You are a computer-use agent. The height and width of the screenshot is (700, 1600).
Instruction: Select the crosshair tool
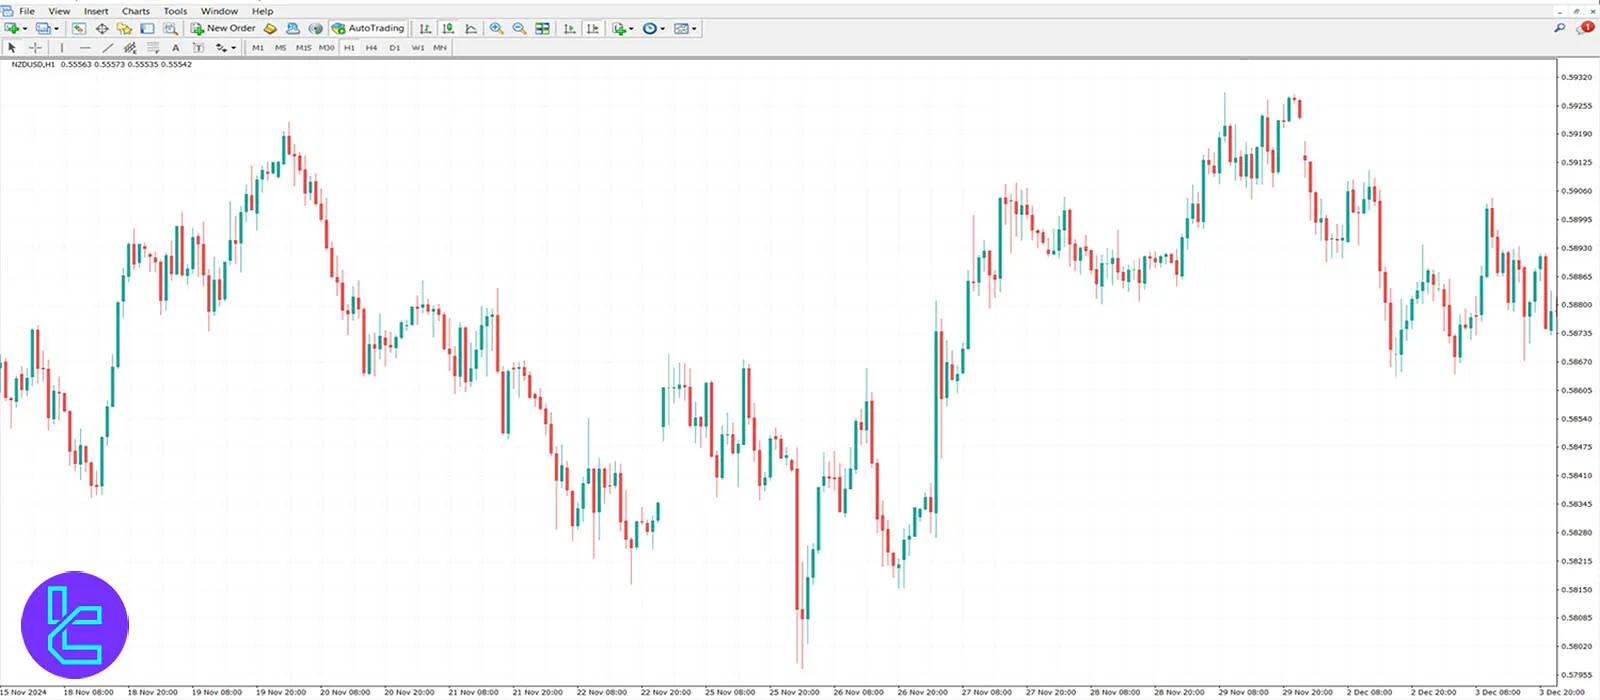pos(35,48)
